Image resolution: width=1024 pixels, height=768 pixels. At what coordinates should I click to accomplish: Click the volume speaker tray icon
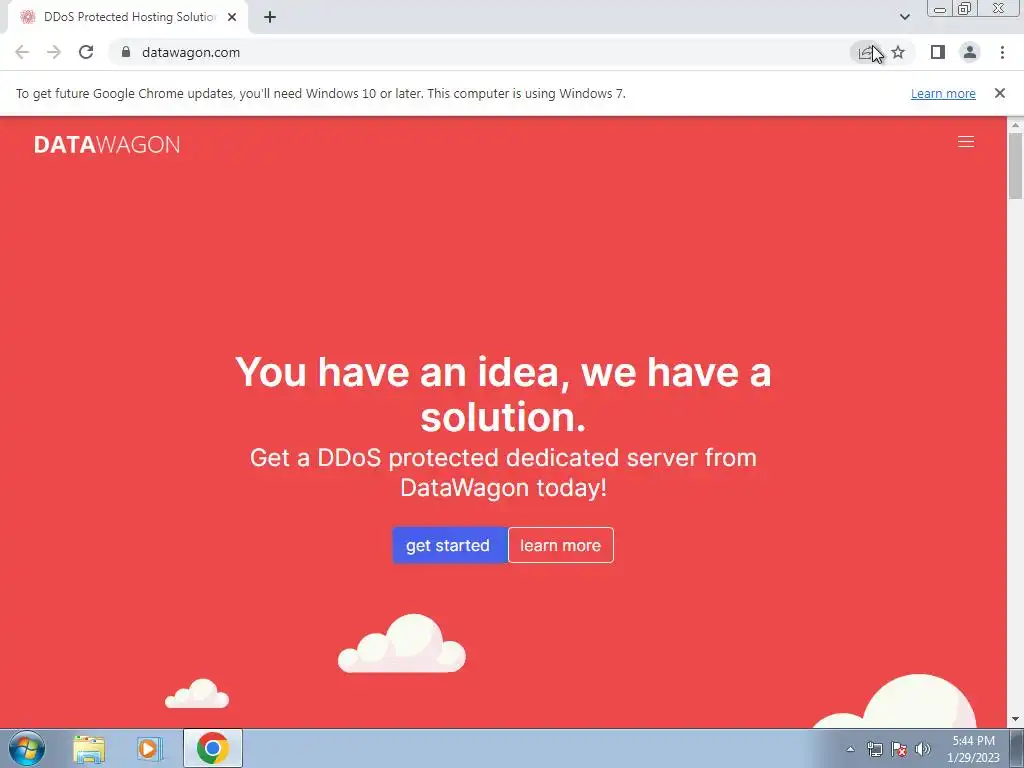coord(923,749)
